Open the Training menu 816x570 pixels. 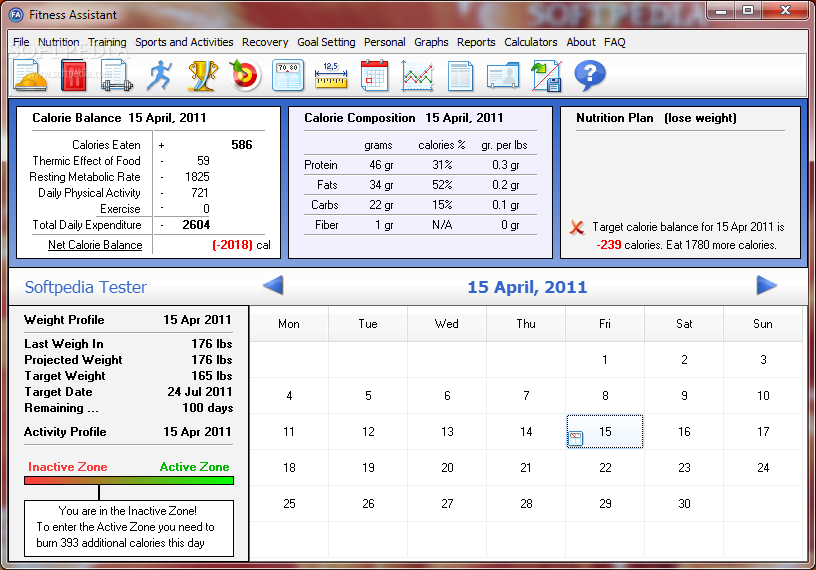[x=107, y=42]
